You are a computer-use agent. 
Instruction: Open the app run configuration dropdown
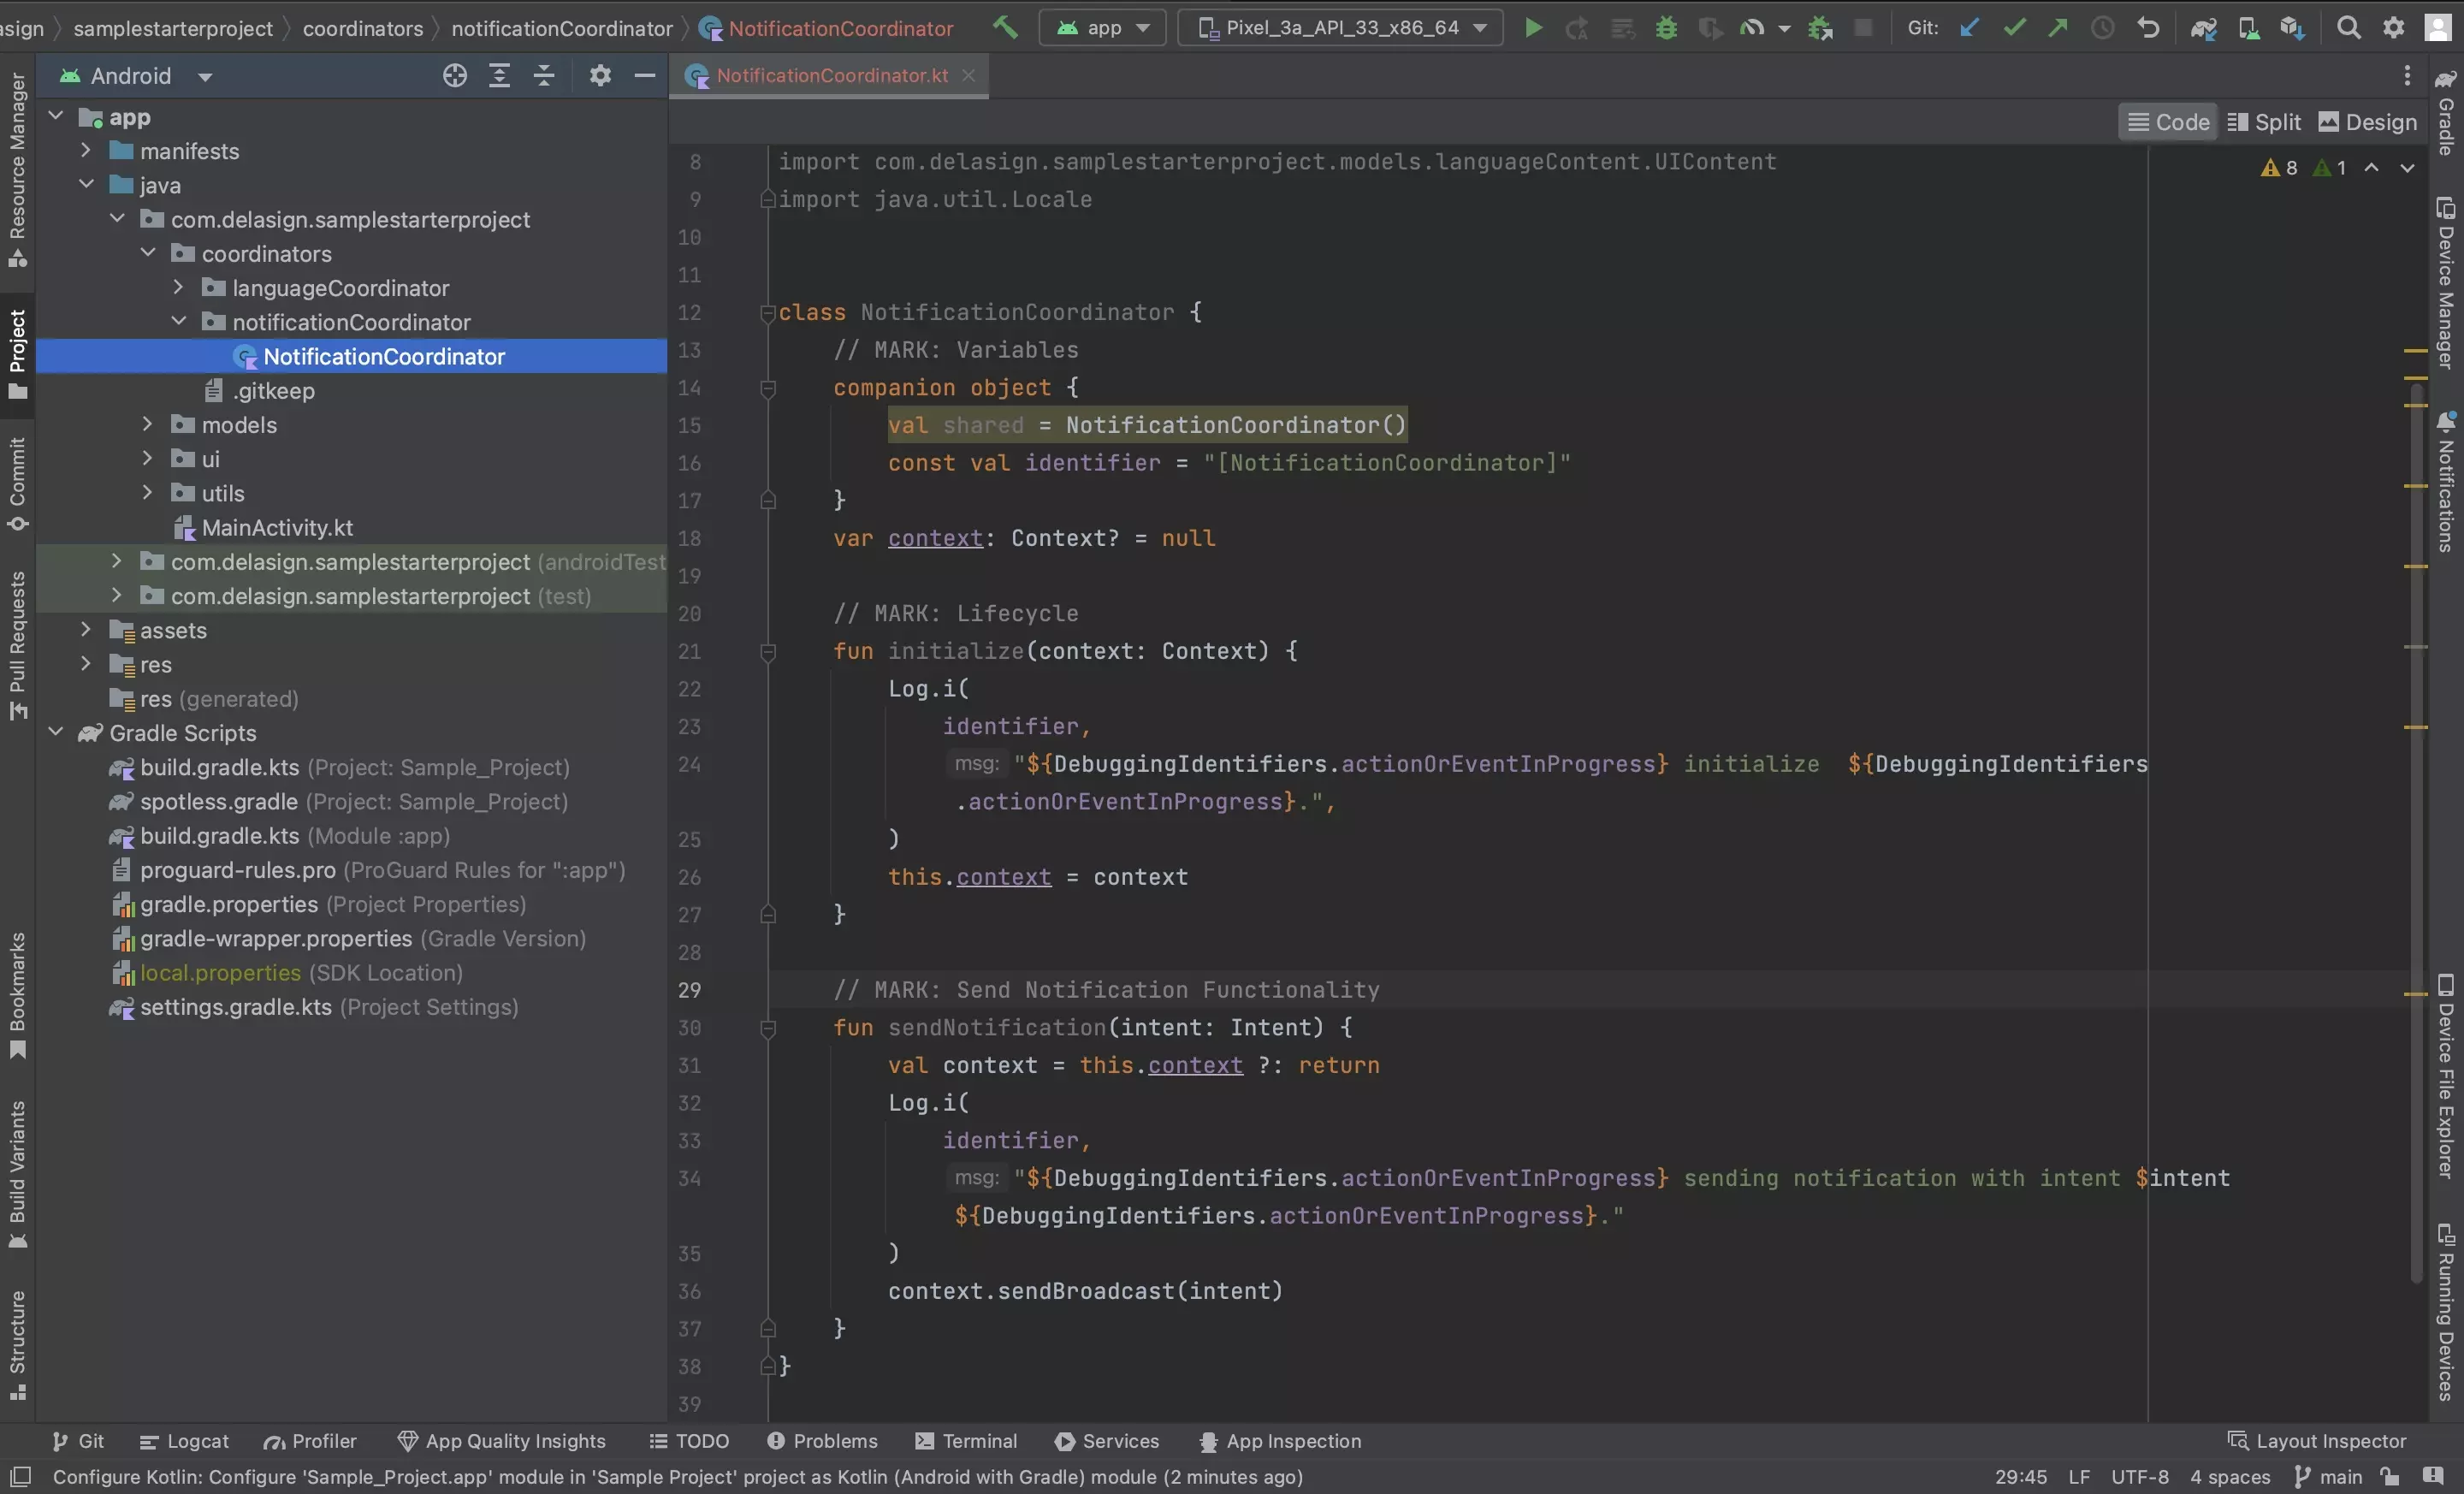pos(1103,28)
